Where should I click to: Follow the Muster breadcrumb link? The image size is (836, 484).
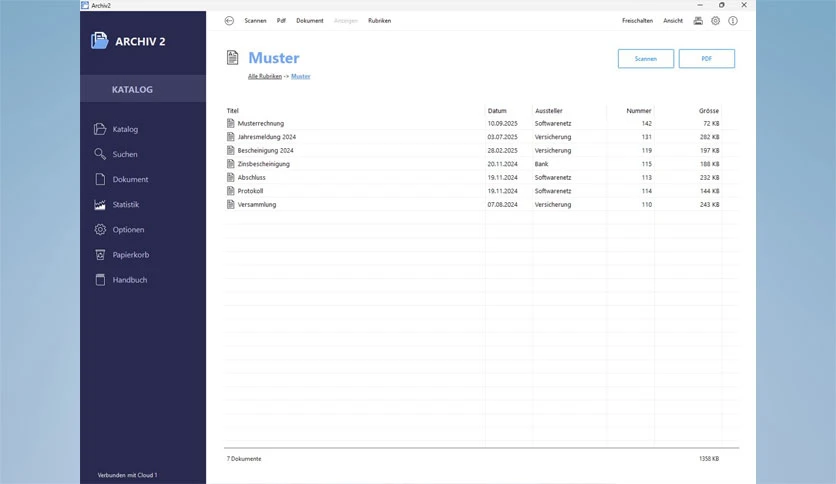point(301,76)
